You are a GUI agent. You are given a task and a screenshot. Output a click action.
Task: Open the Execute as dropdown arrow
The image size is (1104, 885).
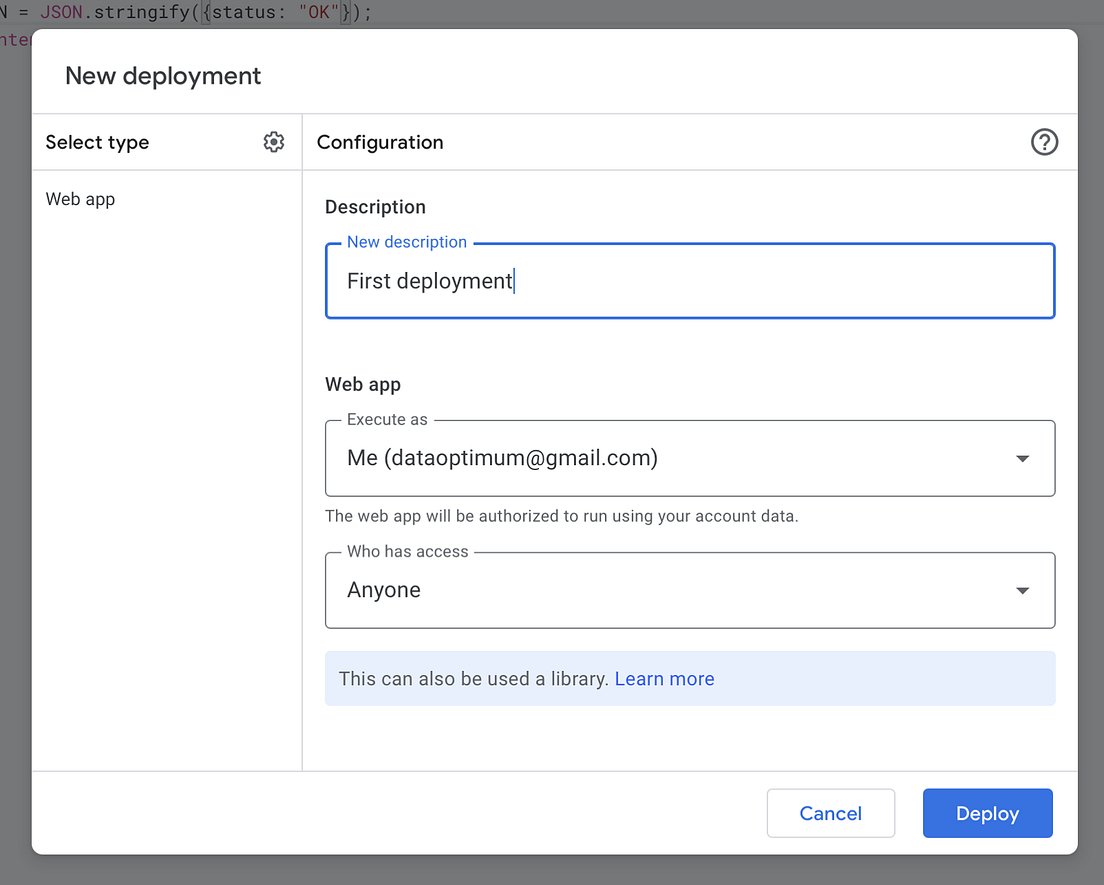point(1022,458)
